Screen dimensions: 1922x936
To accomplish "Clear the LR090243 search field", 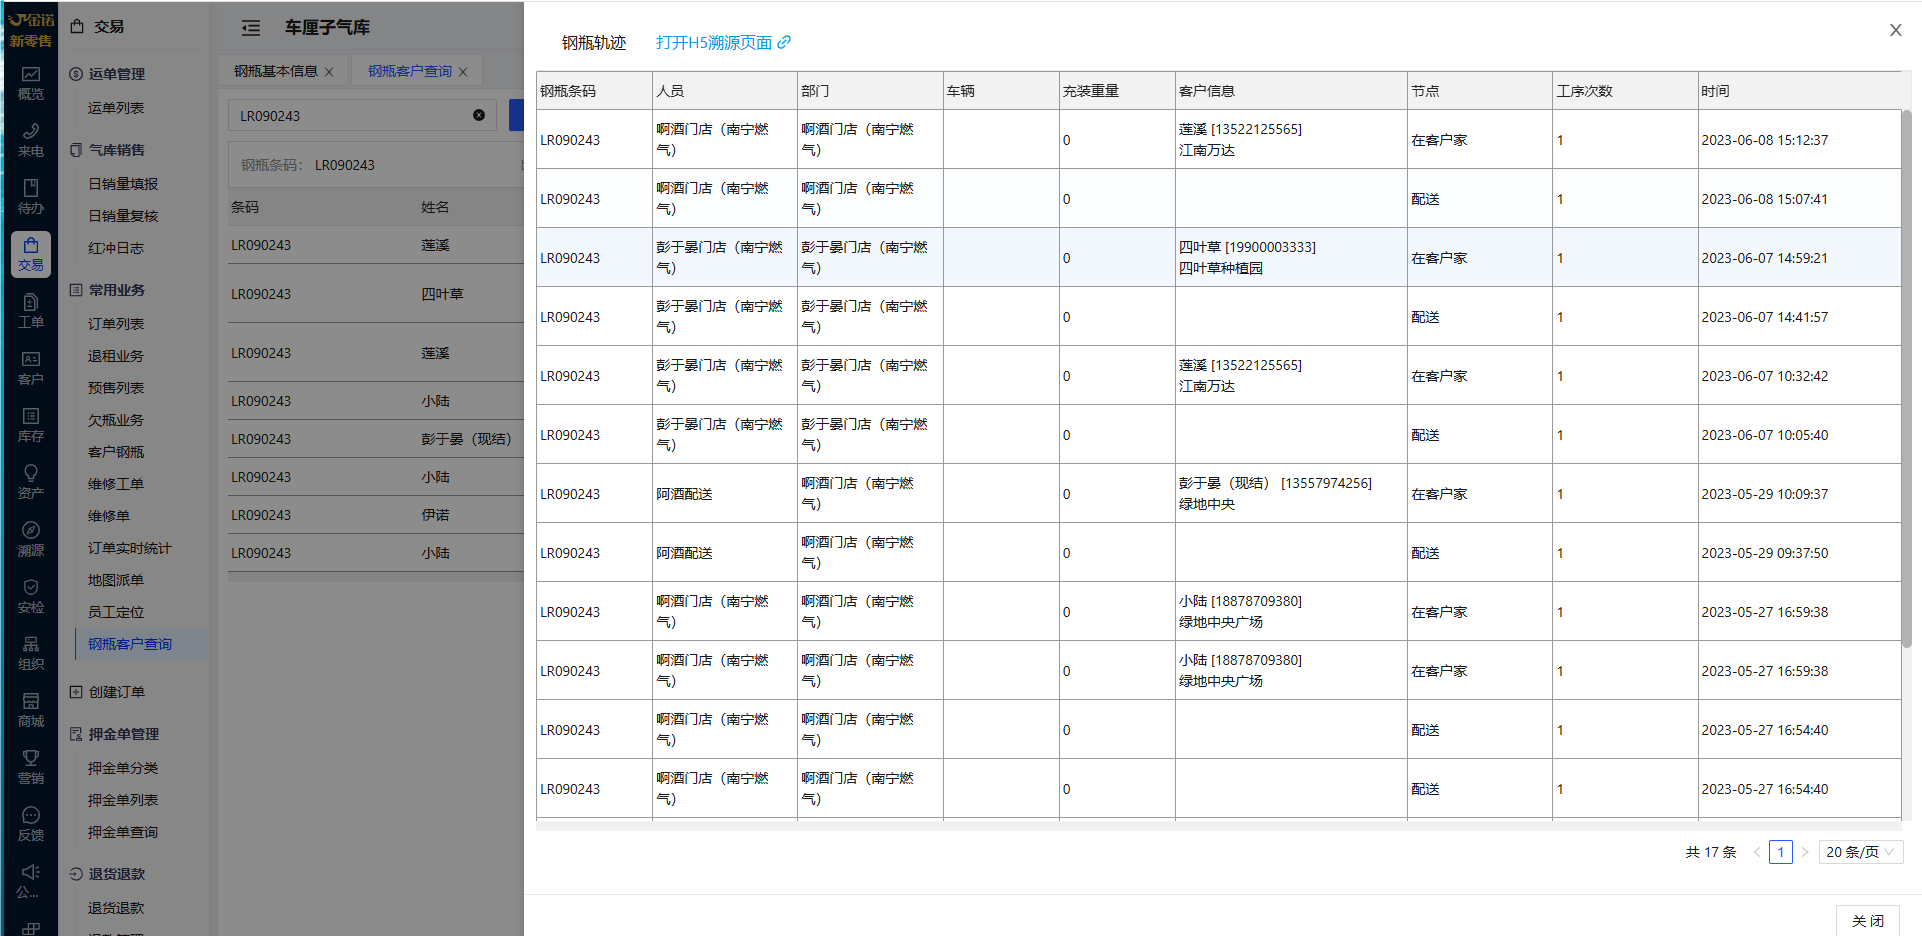I will [479, 115].
